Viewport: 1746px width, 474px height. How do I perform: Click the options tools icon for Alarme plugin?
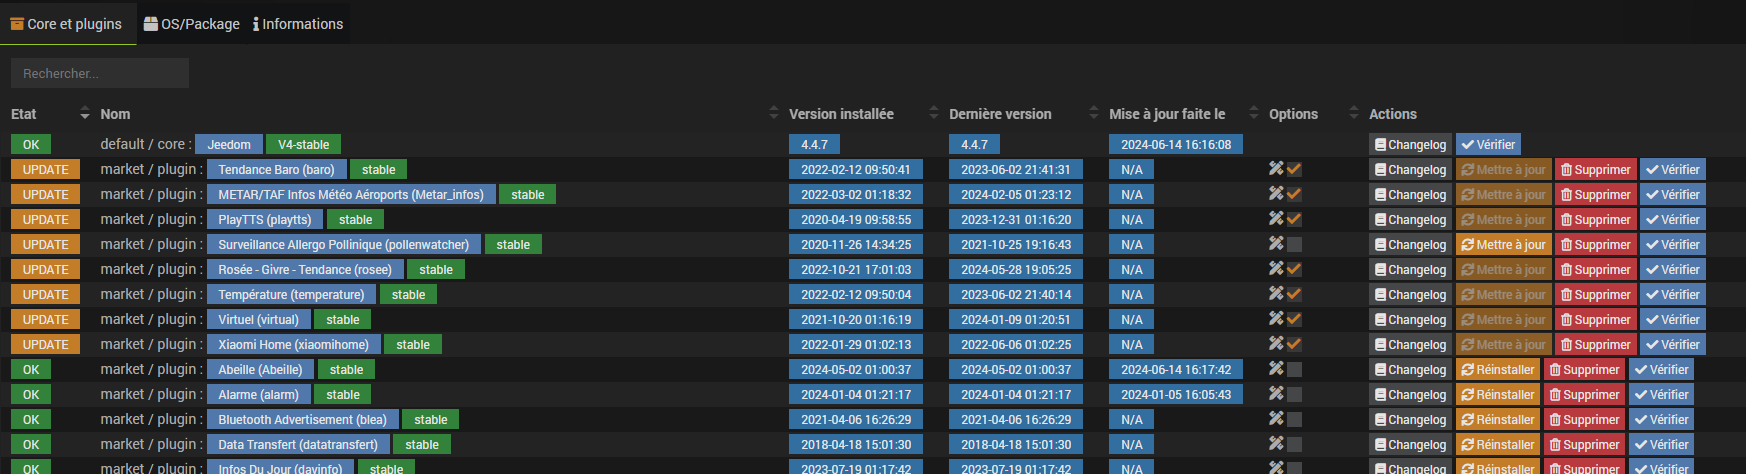pyautogui.click(x=1276, y=394)
